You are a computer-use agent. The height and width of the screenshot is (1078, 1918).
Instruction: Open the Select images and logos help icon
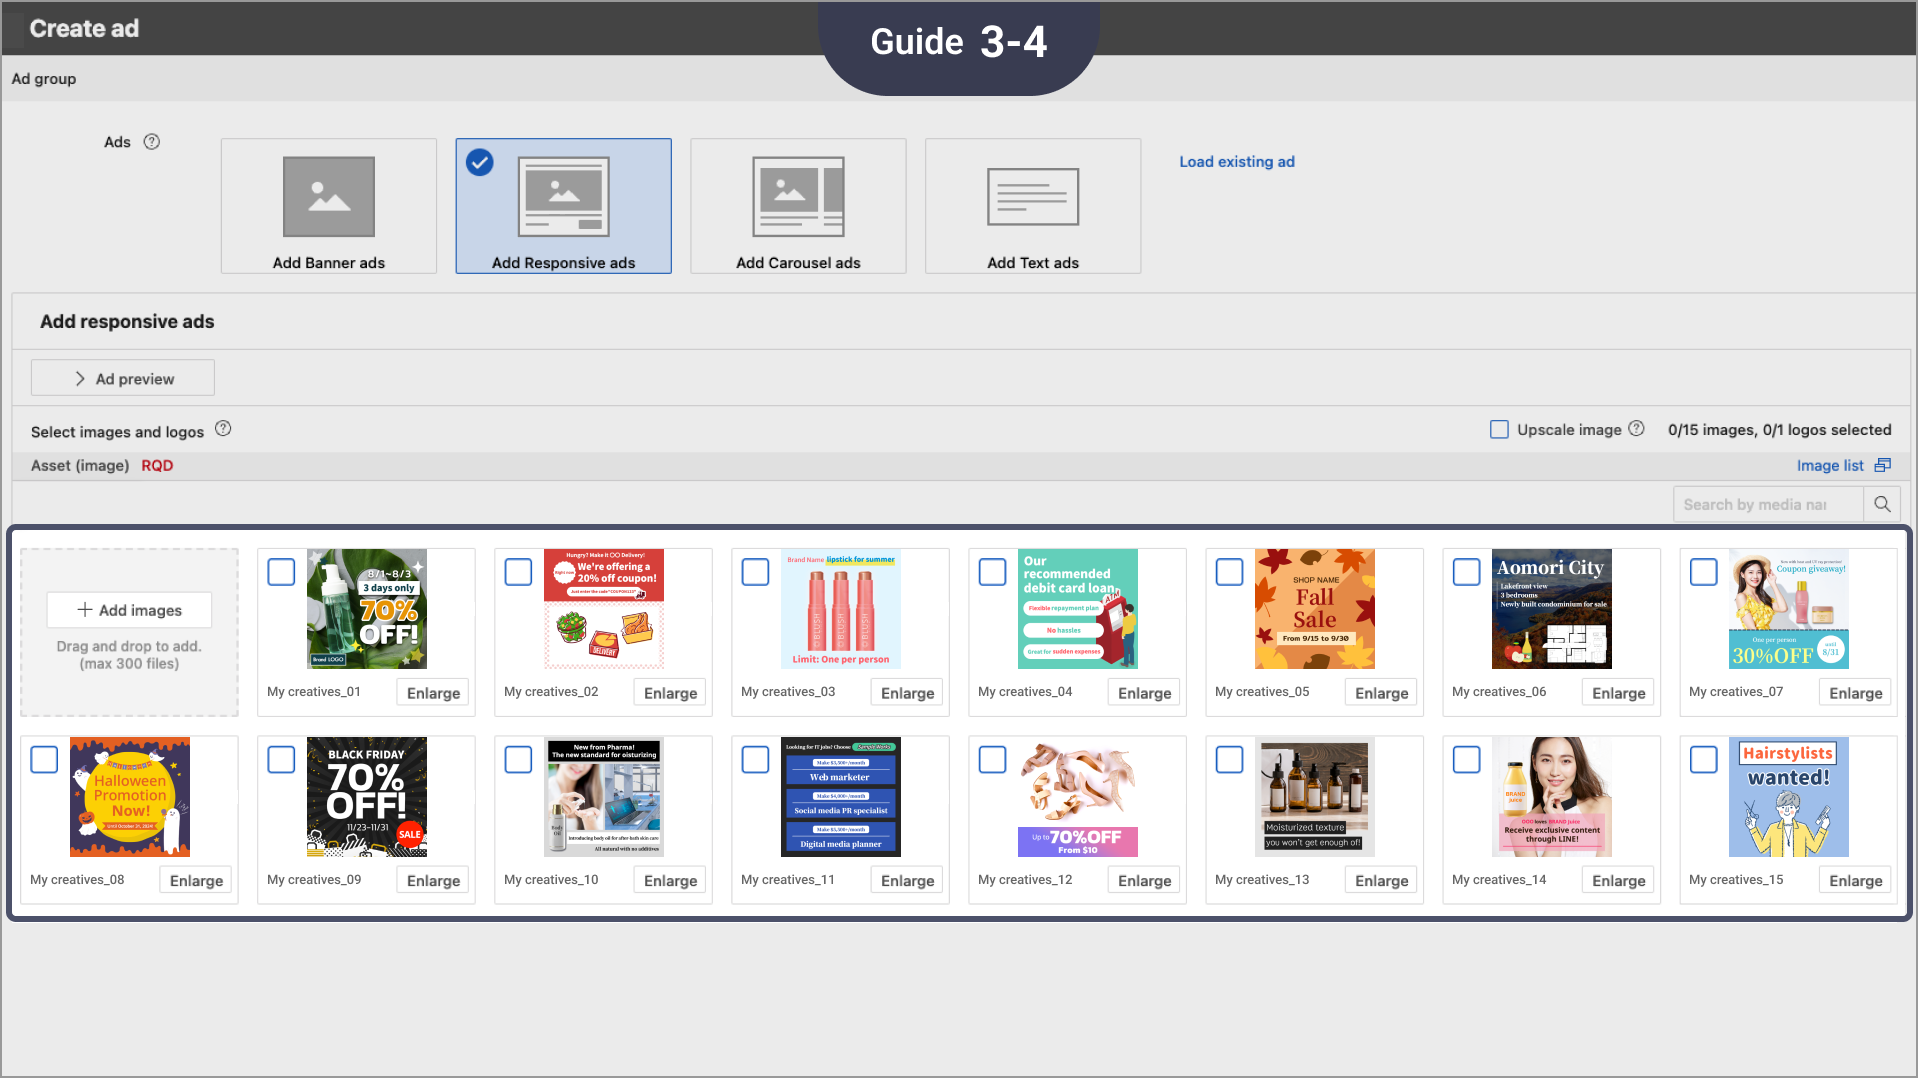click(x=222, y=428)
